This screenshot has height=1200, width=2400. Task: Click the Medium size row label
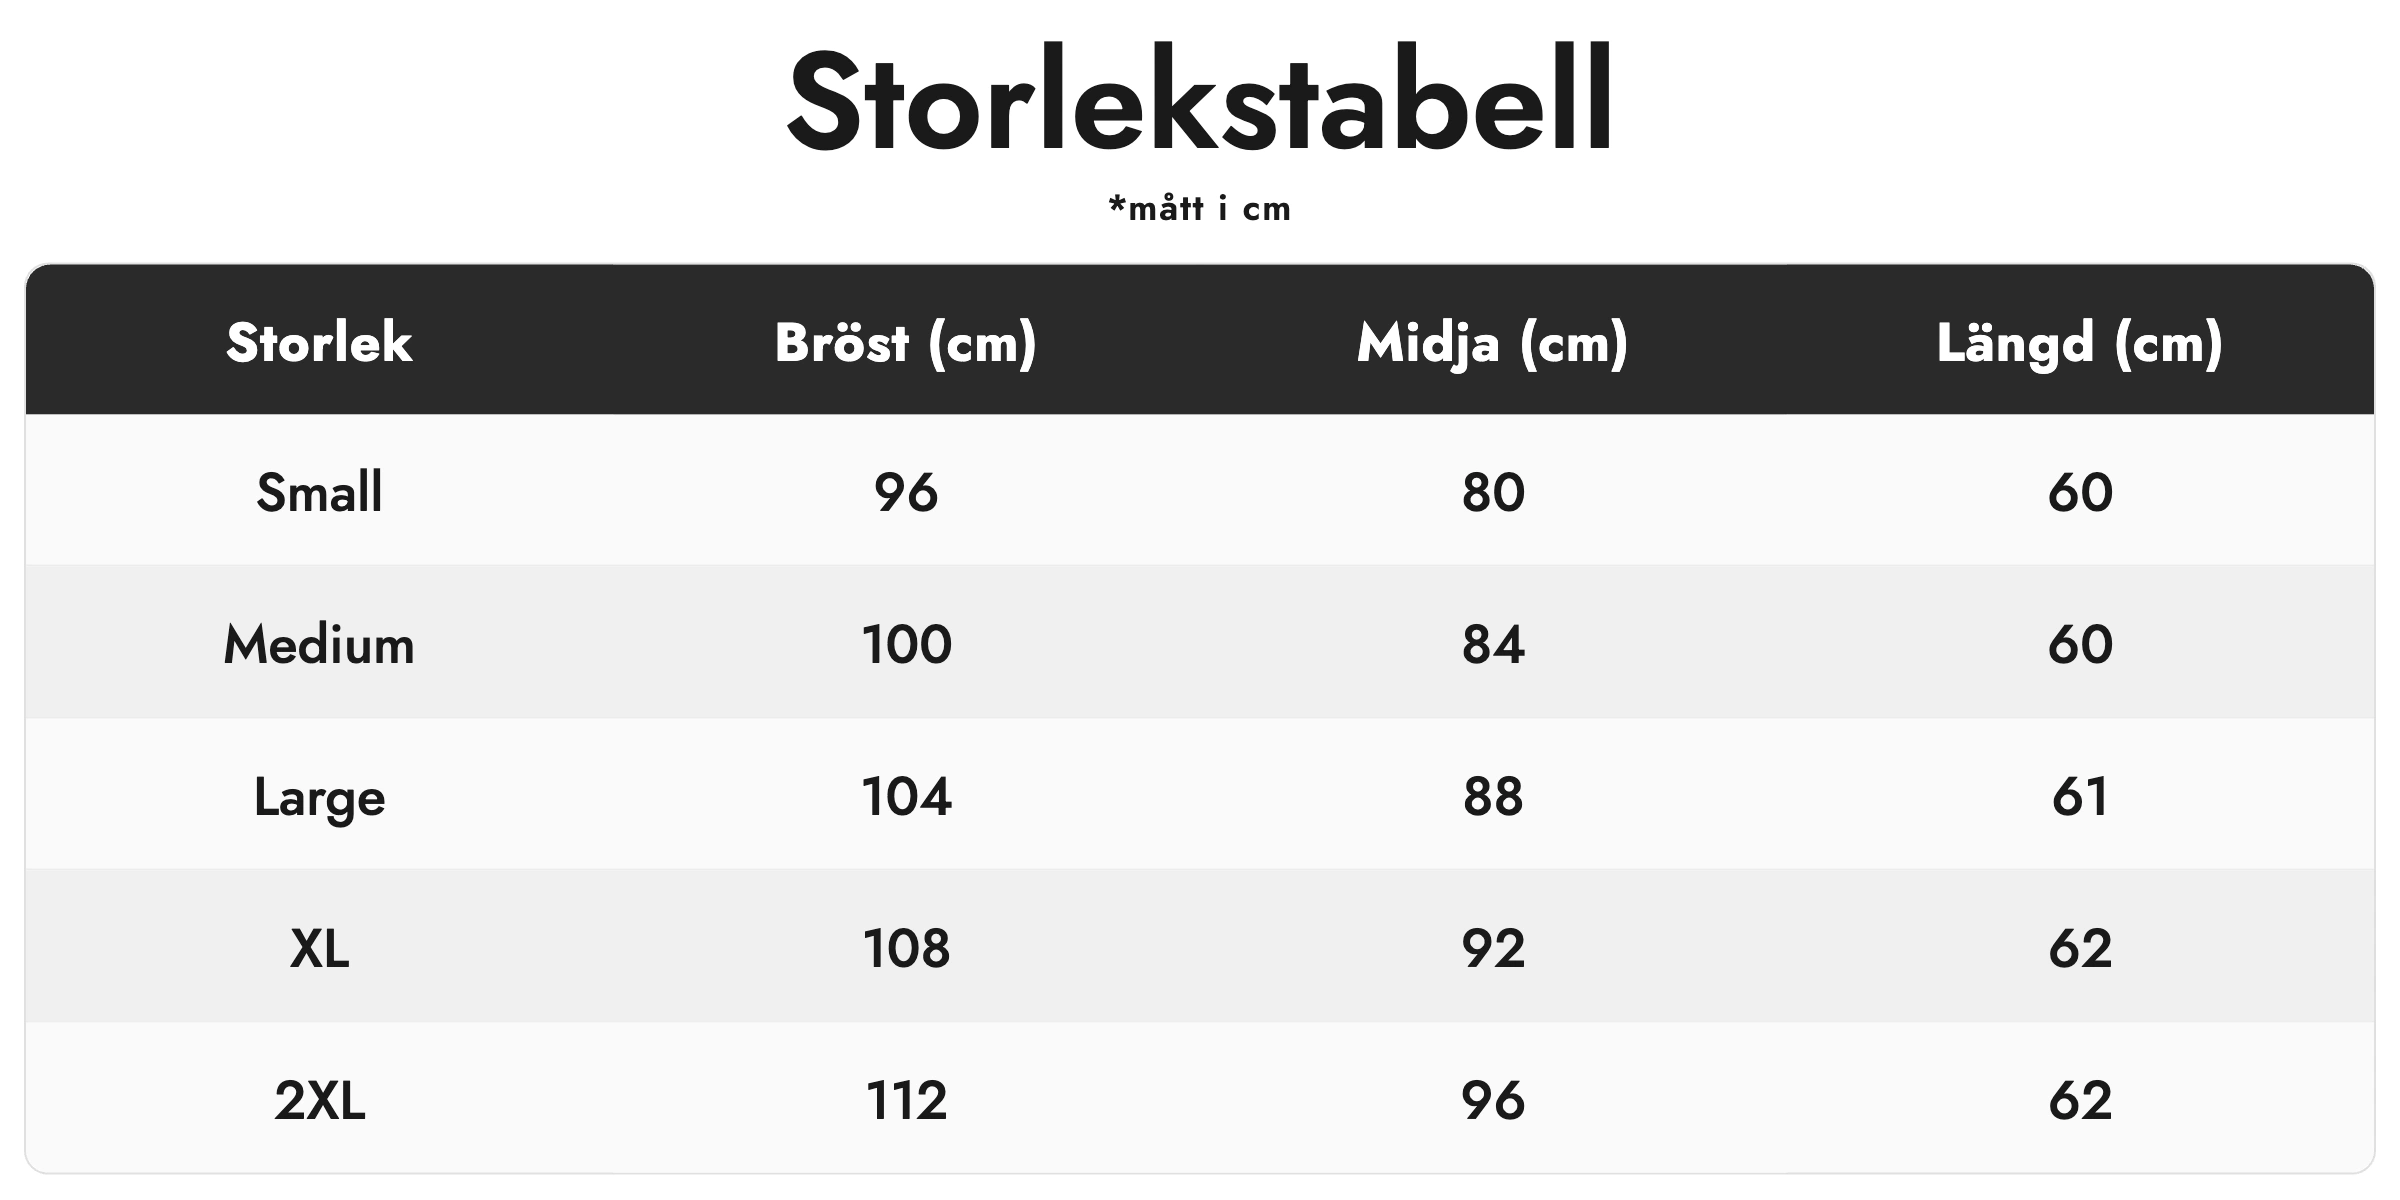click(x=319, y=644)
